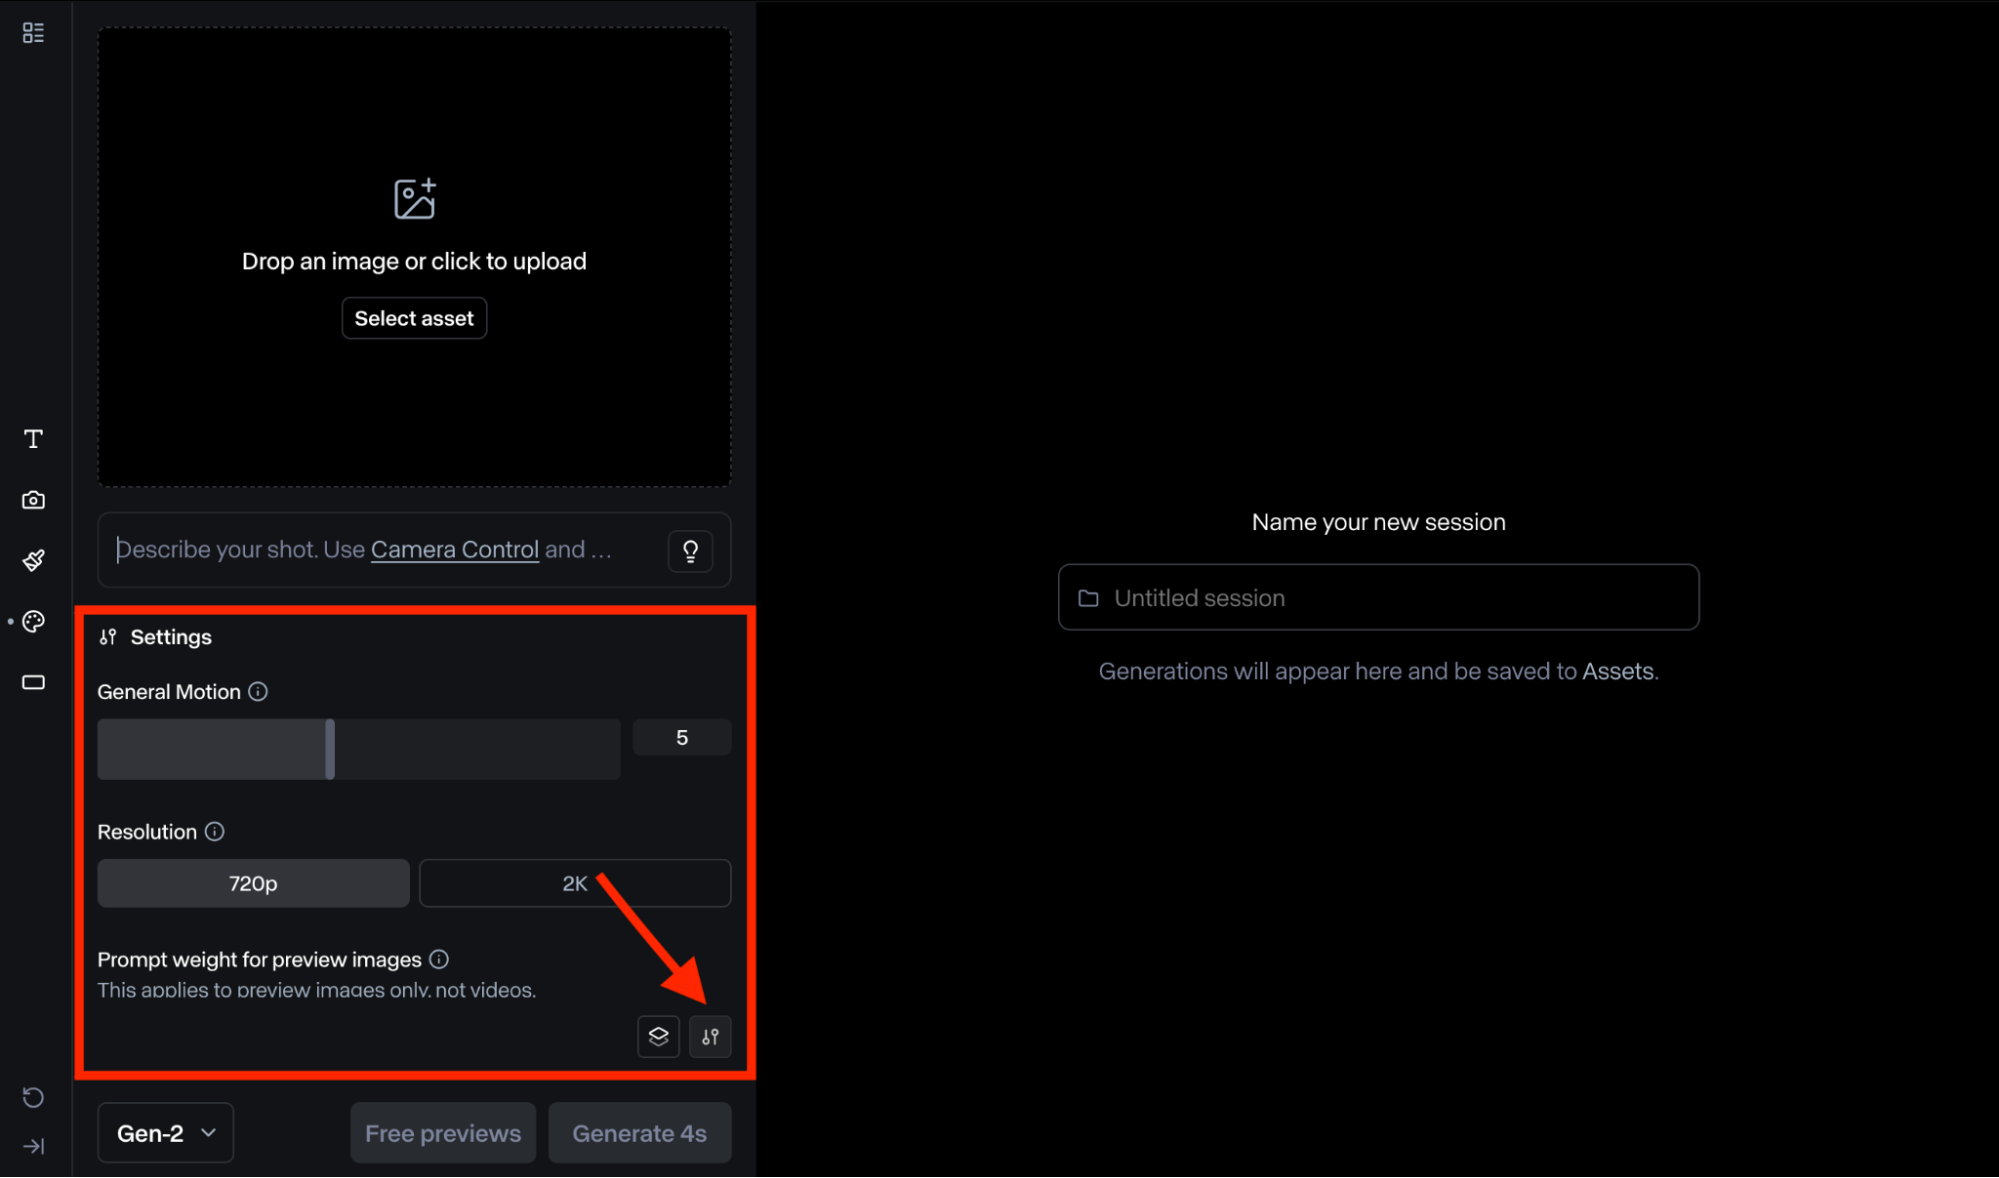Click the Camera Control hyperlink in prompt

click(x=454, y=548)
